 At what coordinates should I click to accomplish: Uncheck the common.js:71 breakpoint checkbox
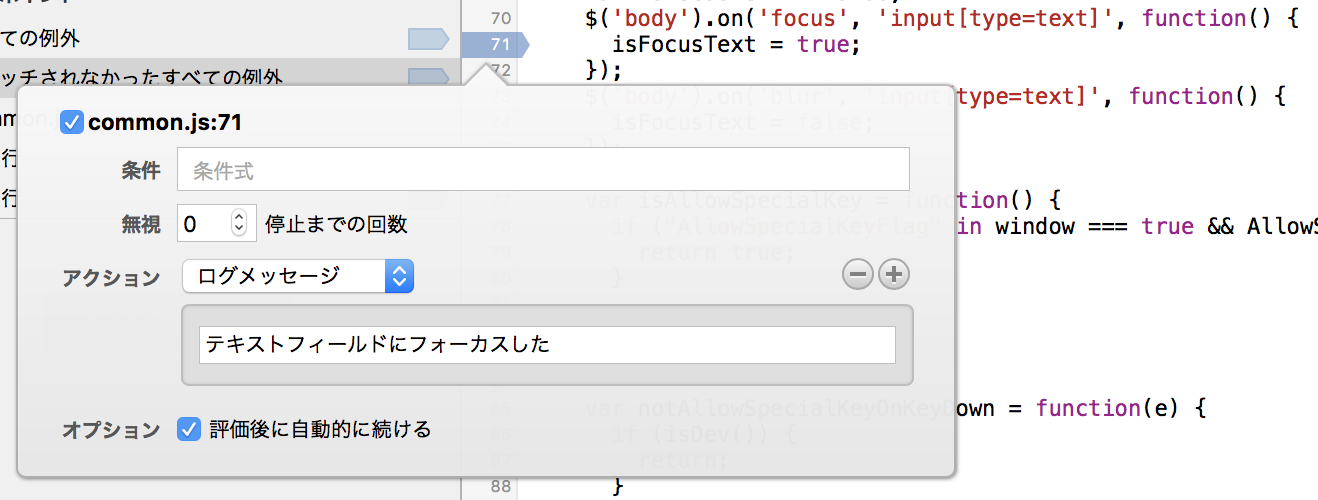coord(71,122)
